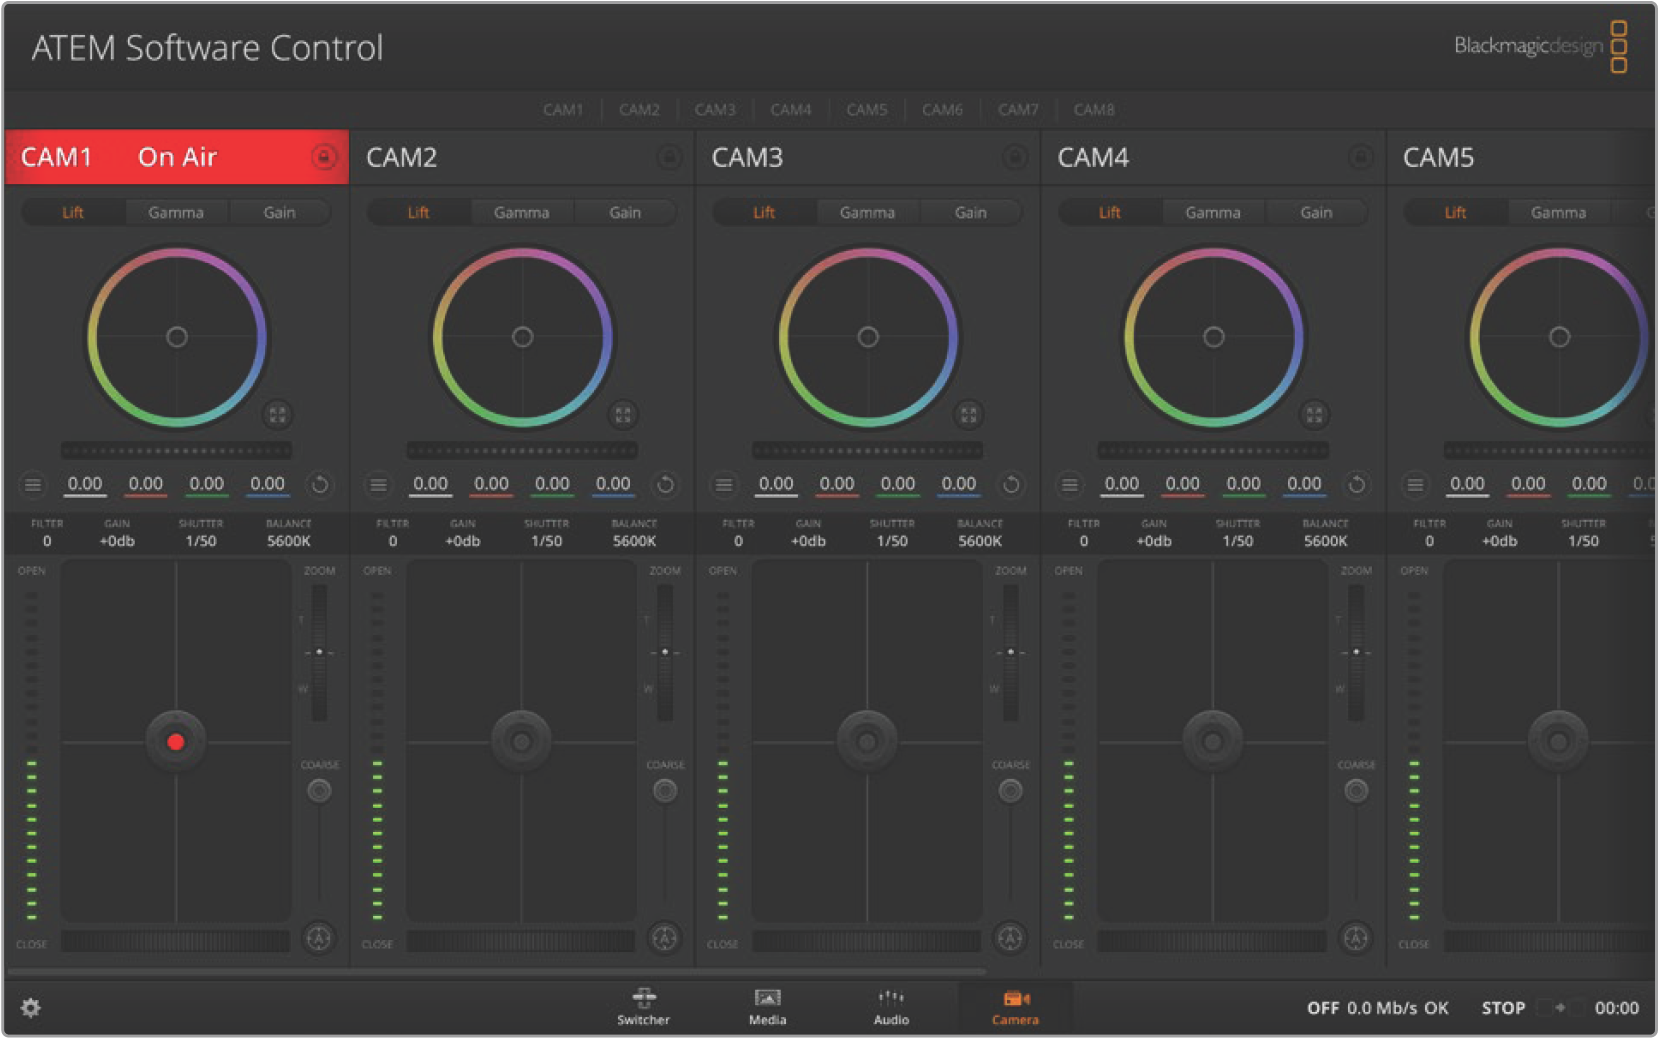
Task: Jump to CAM6 in camera selector
Action: [942, 110]
